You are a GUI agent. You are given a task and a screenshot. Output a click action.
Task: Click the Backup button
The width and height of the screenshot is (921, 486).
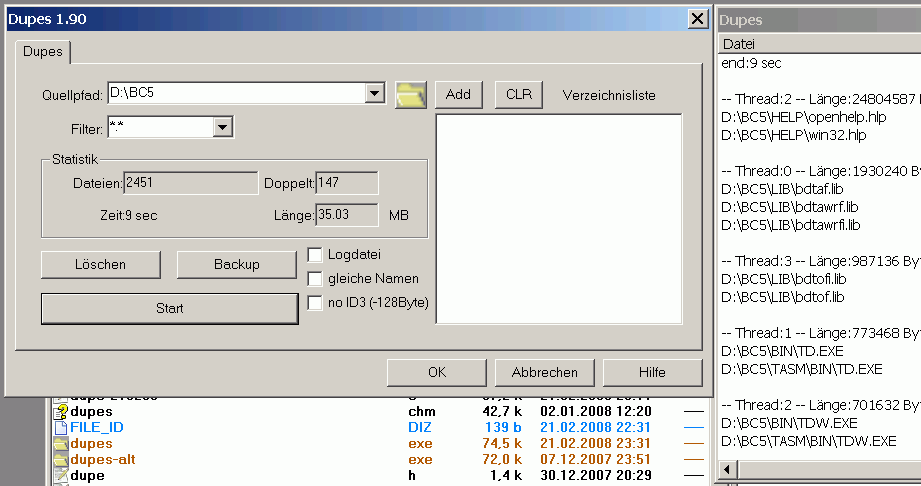237,264
